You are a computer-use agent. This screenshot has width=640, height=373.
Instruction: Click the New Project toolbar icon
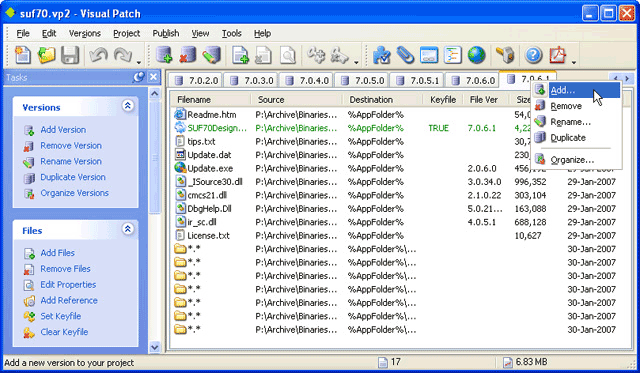23,55
